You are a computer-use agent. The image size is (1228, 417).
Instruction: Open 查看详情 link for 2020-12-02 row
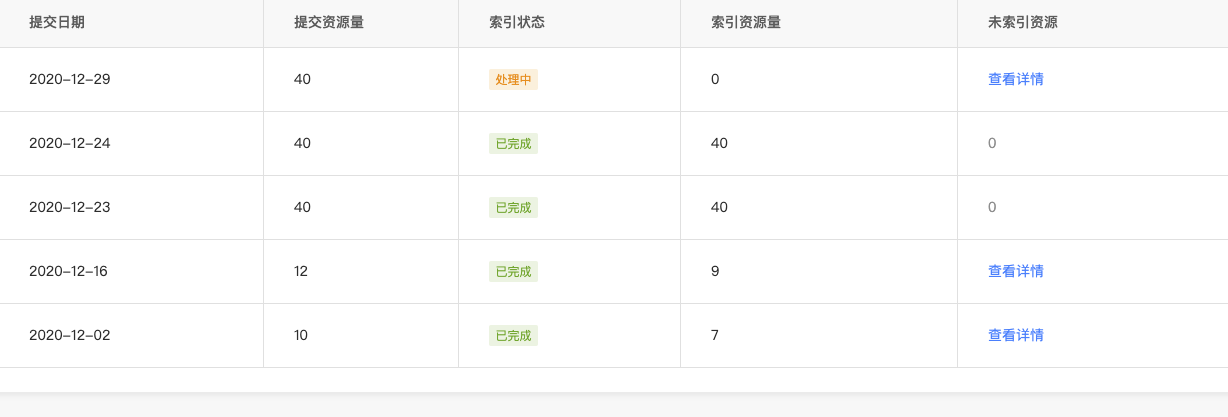(1016, 335)
